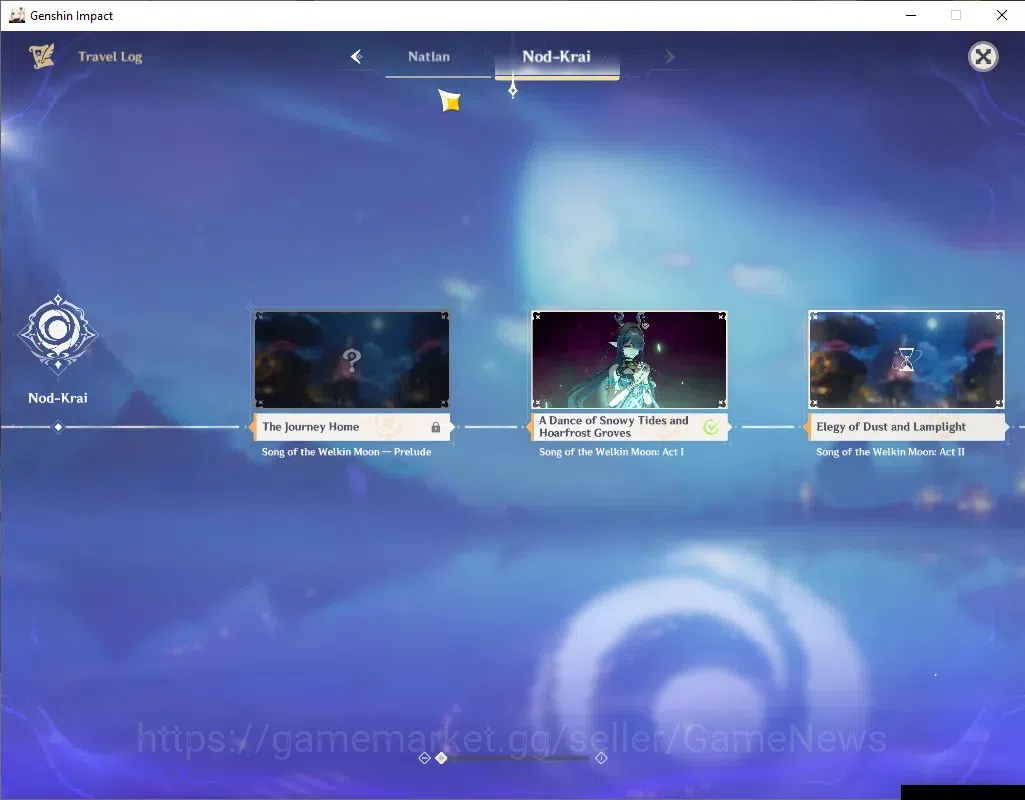Click the bottom scroll bar's left diamond
The width and height of the screenshot is (1025, 800).
coord(424,758)
